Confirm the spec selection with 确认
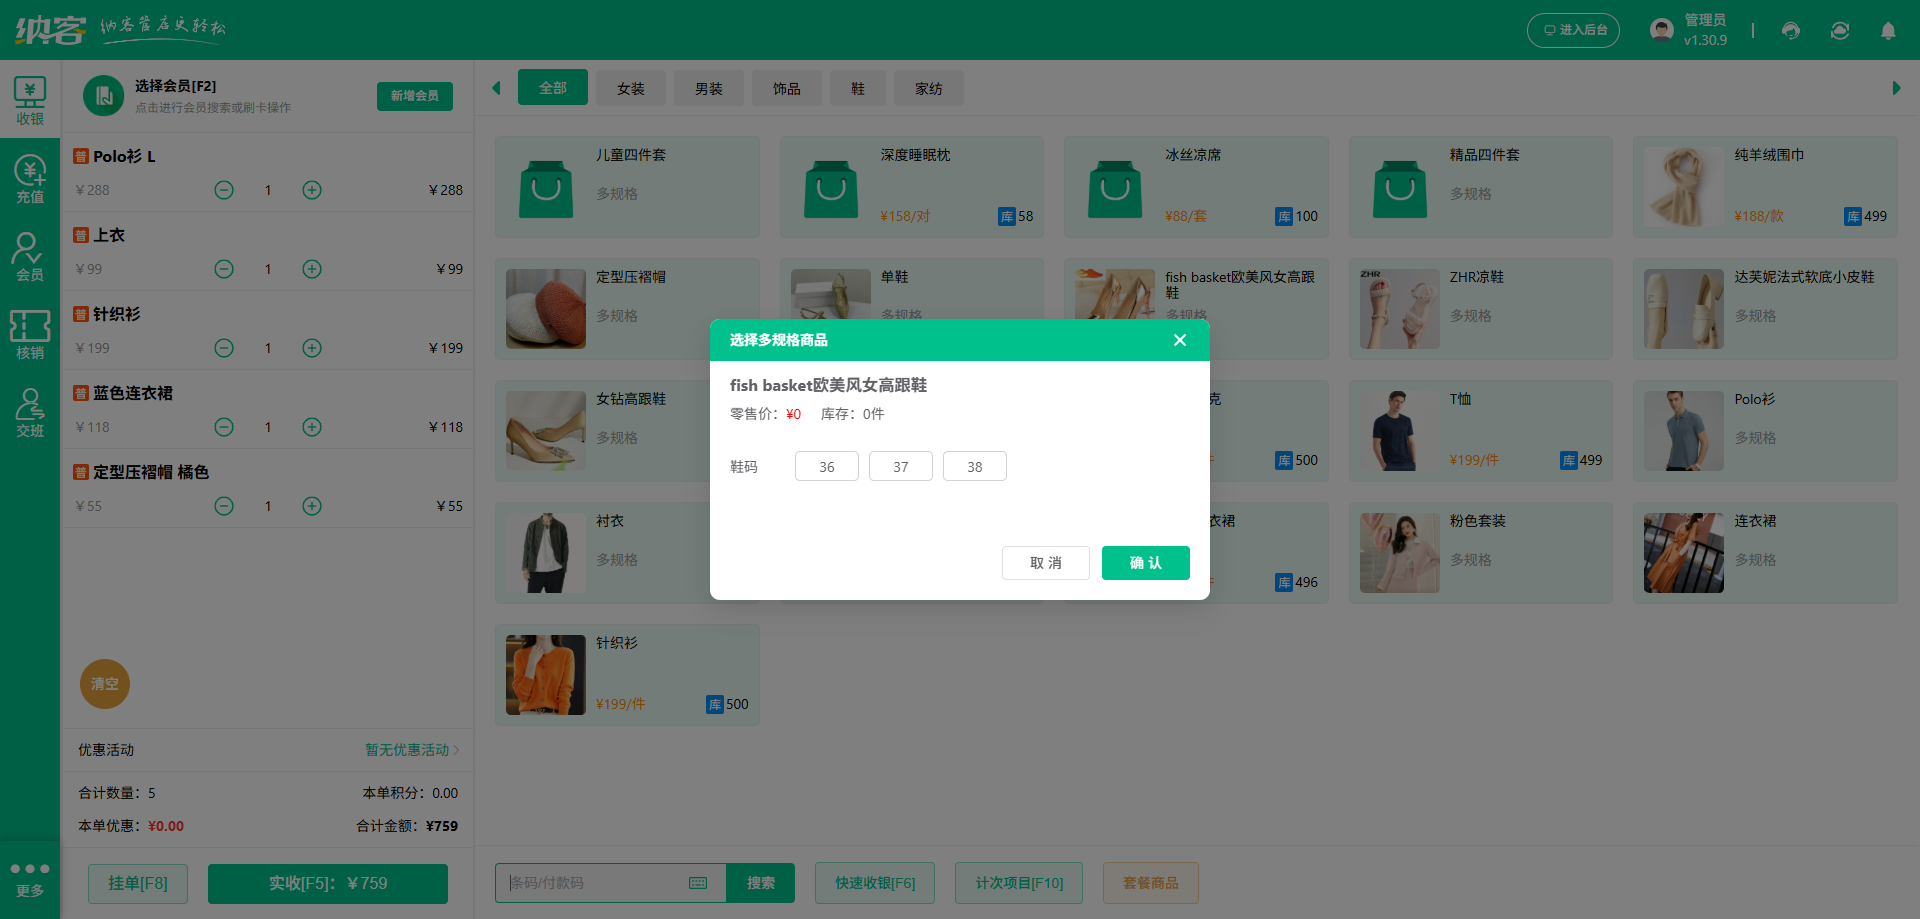 click(1145, 563)
